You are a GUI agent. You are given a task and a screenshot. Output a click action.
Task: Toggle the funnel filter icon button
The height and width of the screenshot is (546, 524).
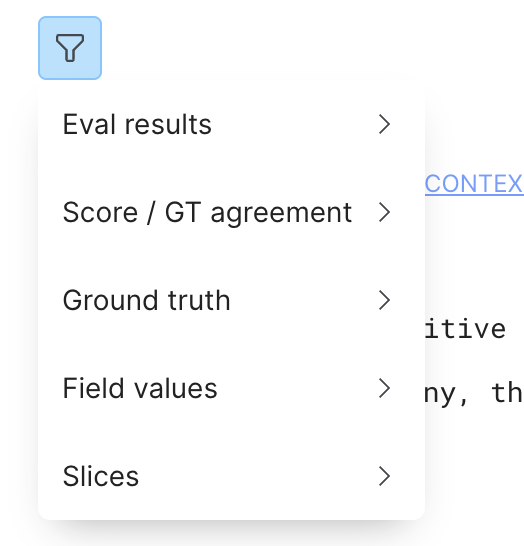click(70, 48)
